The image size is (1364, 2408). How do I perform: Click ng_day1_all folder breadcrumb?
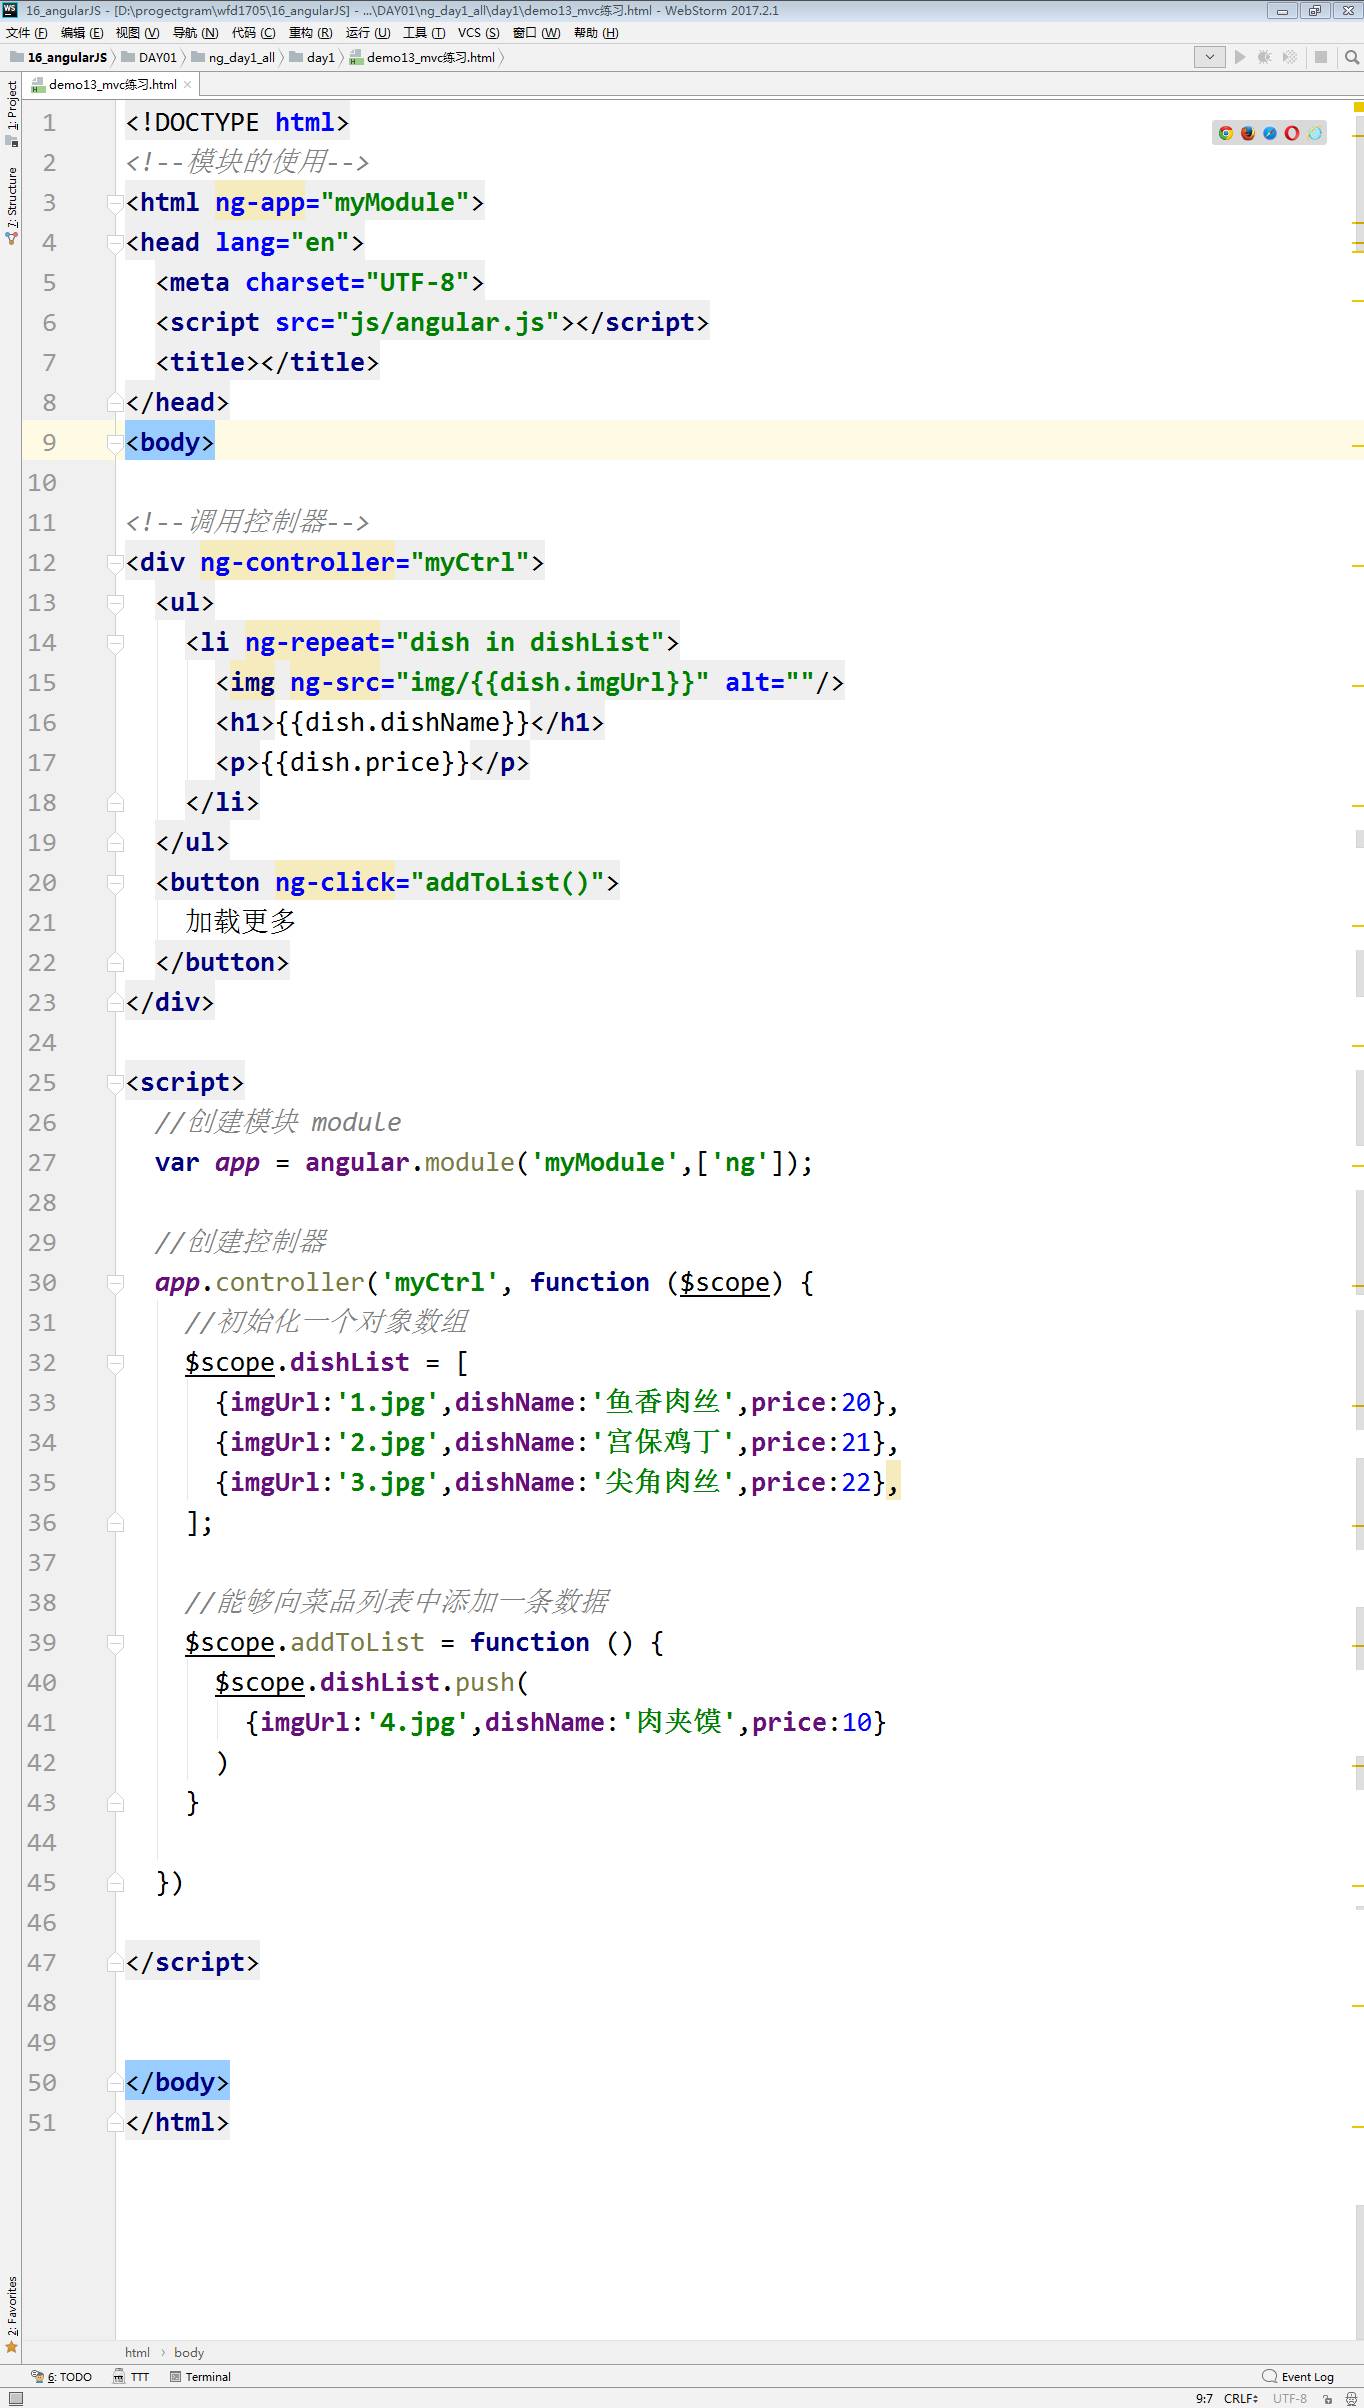coord(233,57)
